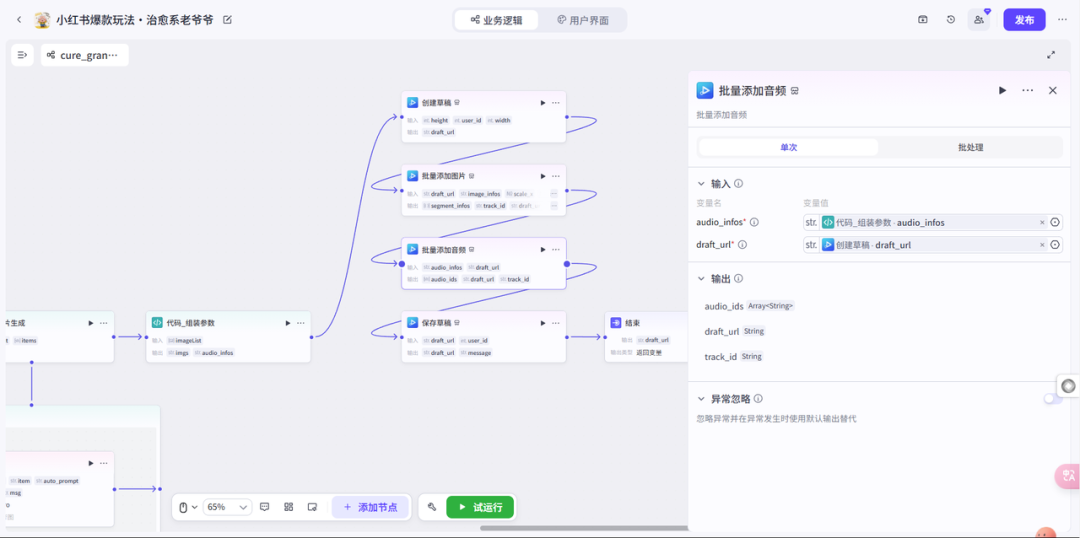1080x538 pixels.
Task: Open version history clock icon
Action: click(951, 20)
